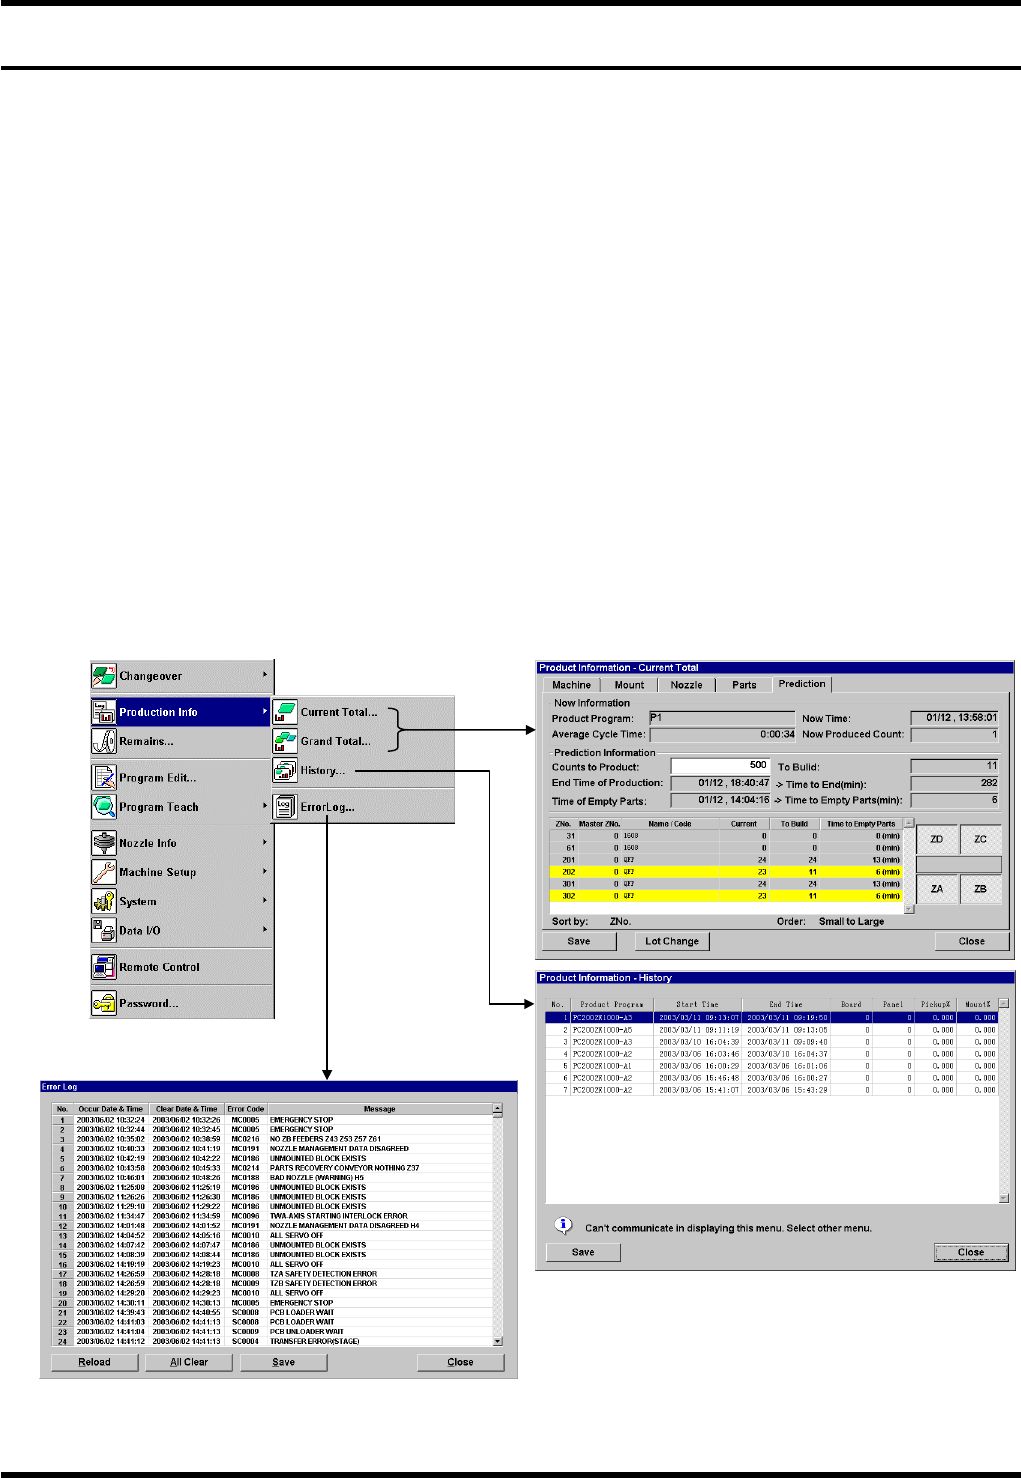
Task: Click Close in the History window
Action: (971, 1252)
